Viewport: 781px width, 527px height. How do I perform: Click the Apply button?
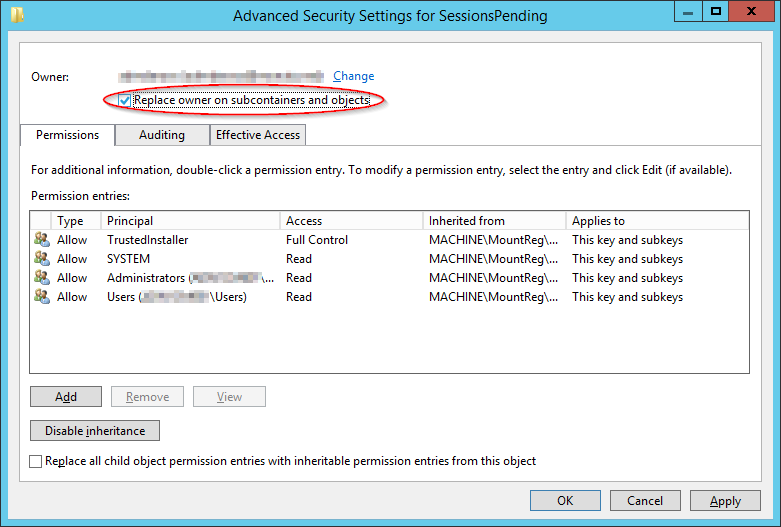pyautogui.click(x=725, y=500)
